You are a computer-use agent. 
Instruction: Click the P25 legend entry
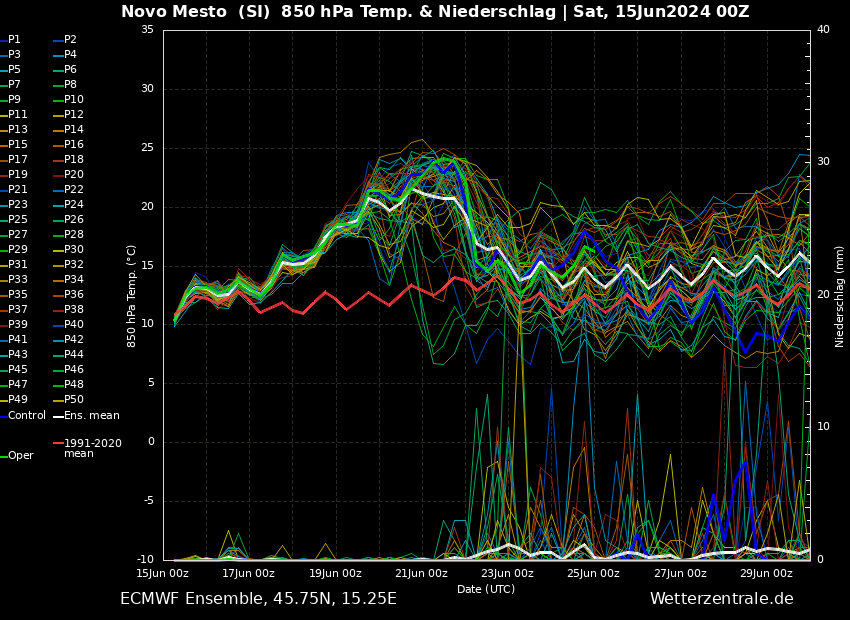(18, 220)
